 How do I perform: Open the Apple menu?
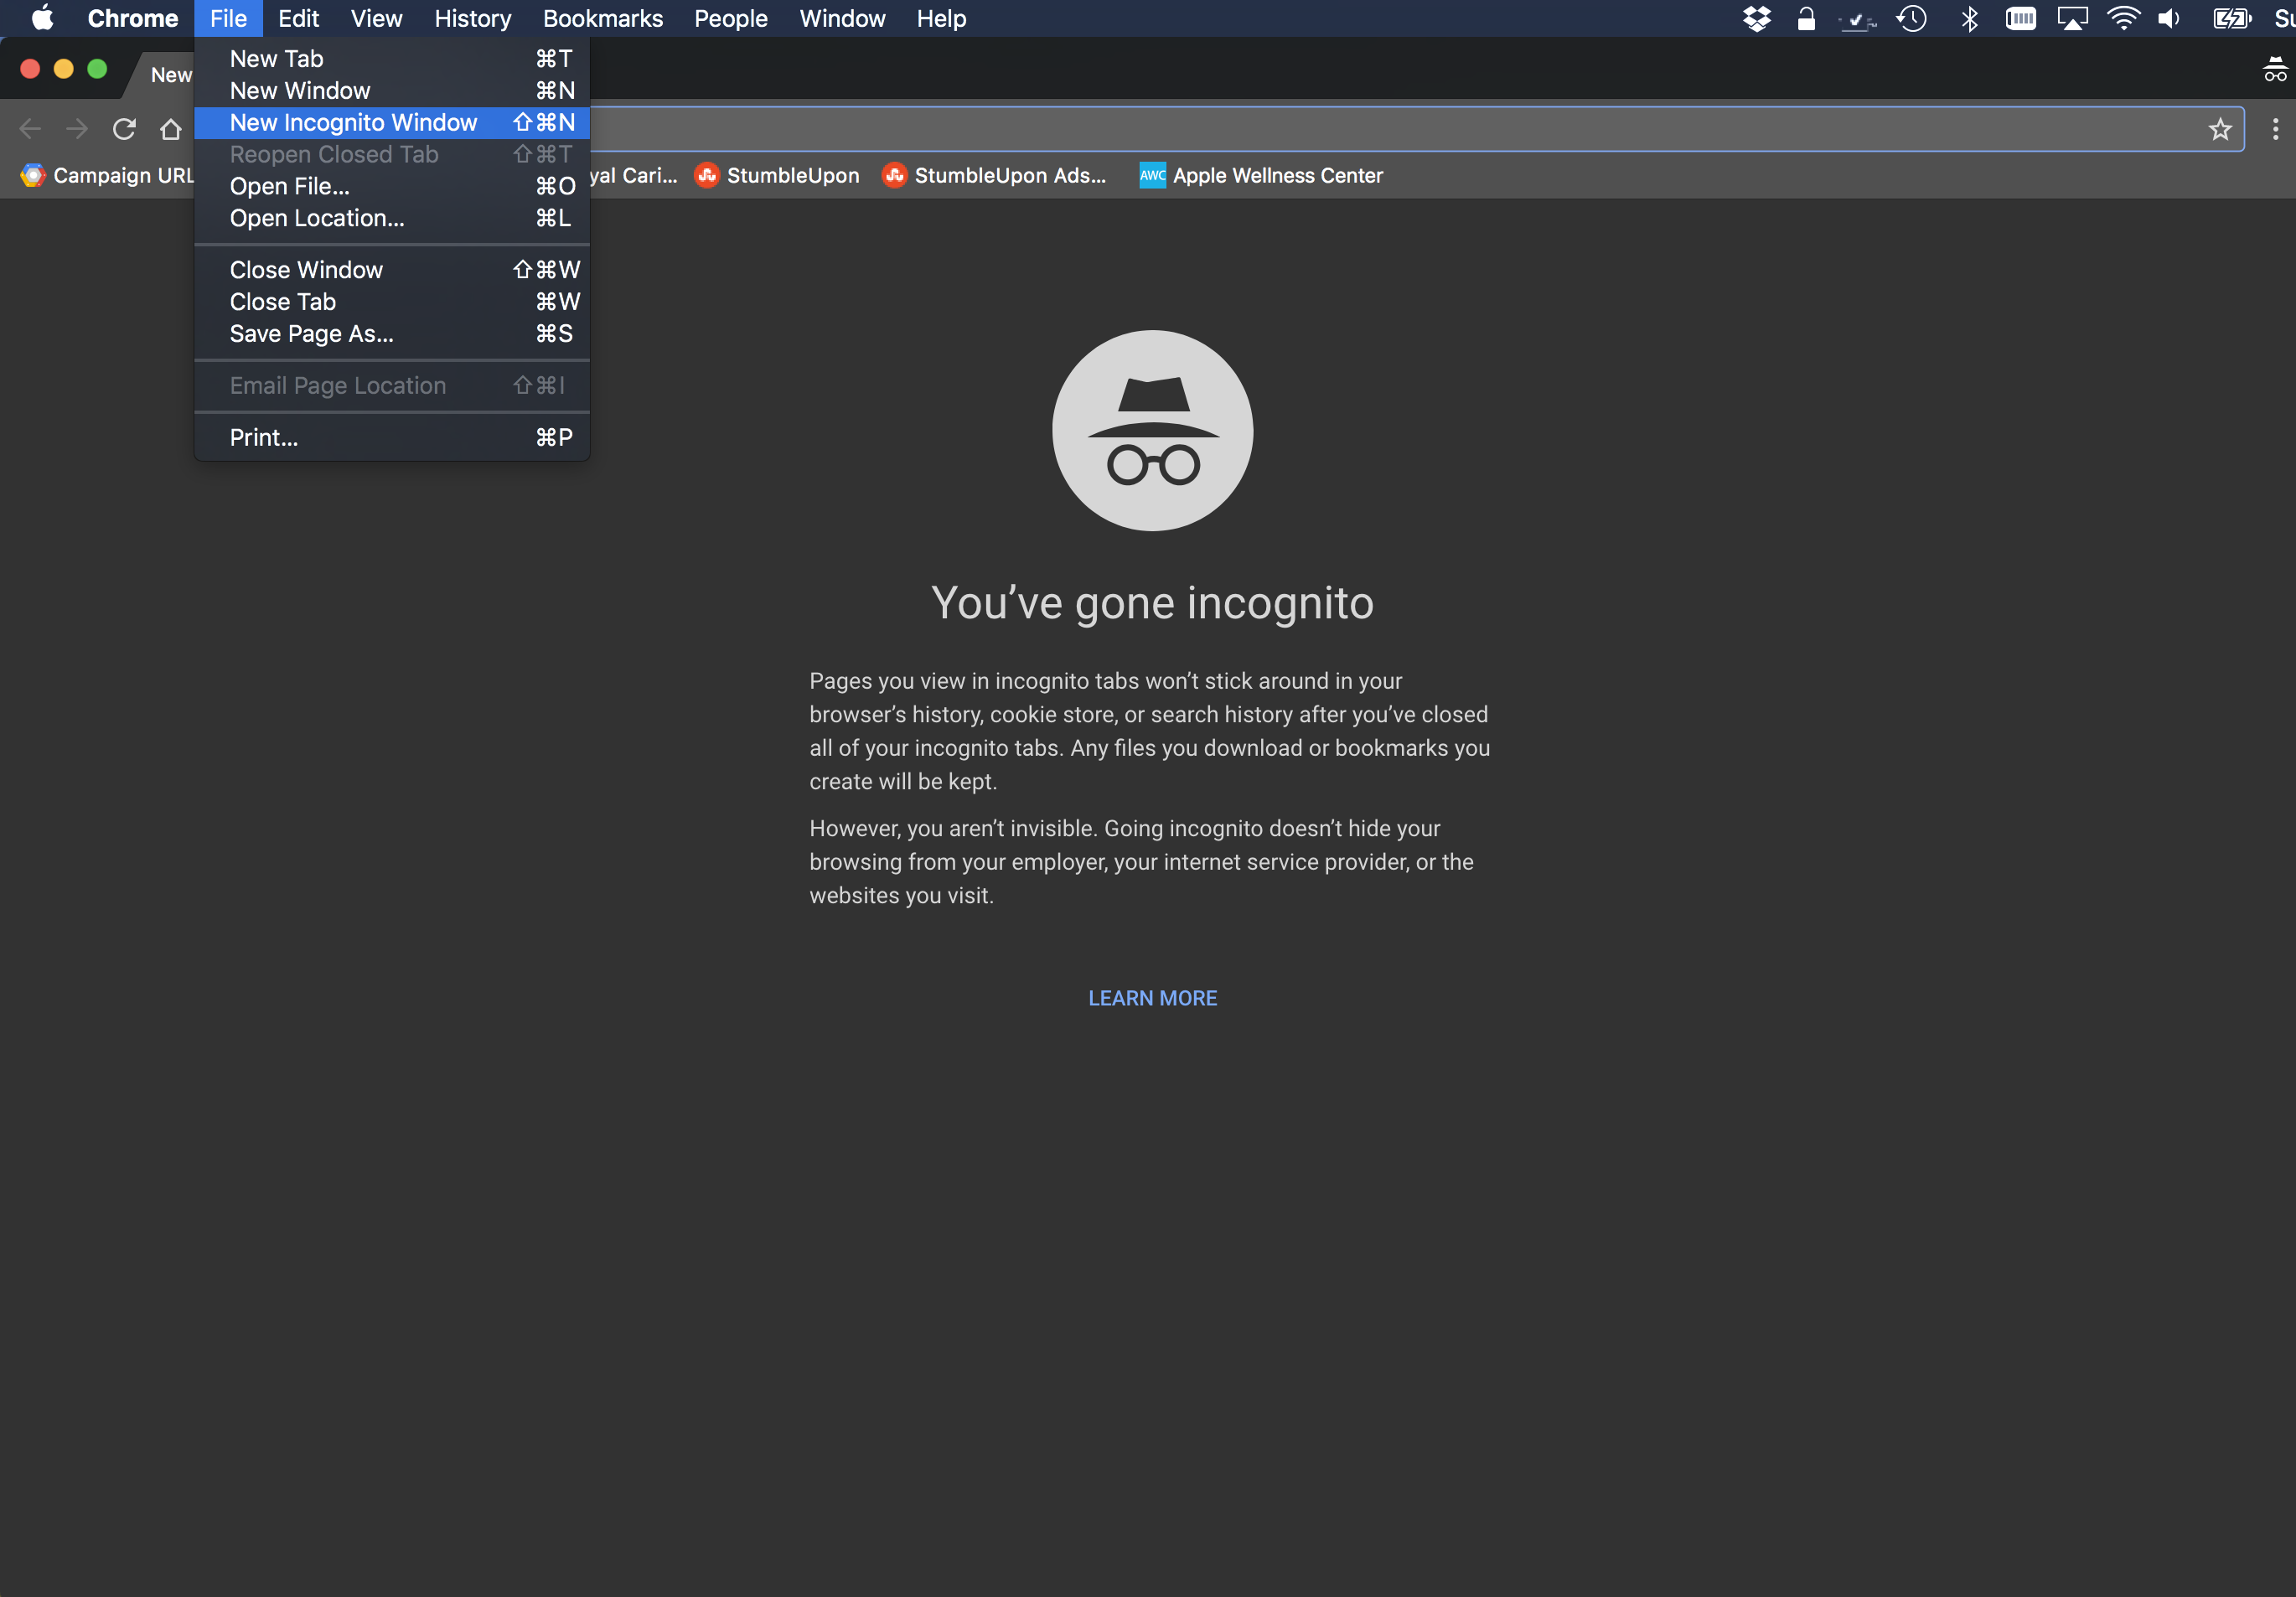(x=42, y=18)
